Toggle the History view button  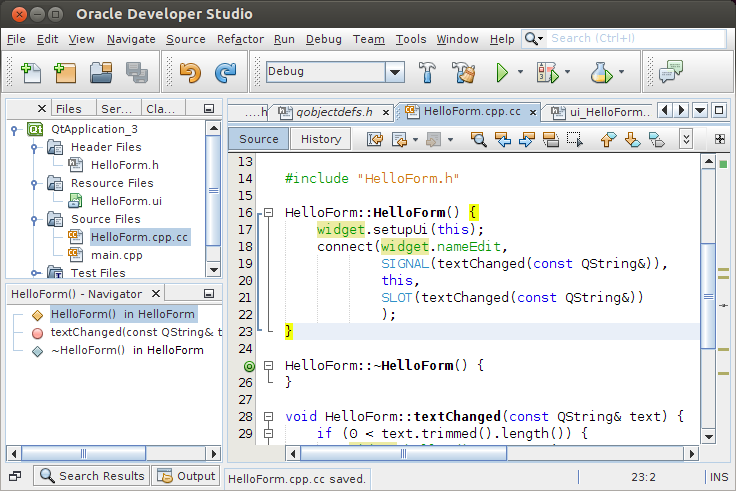click(320, 139)
